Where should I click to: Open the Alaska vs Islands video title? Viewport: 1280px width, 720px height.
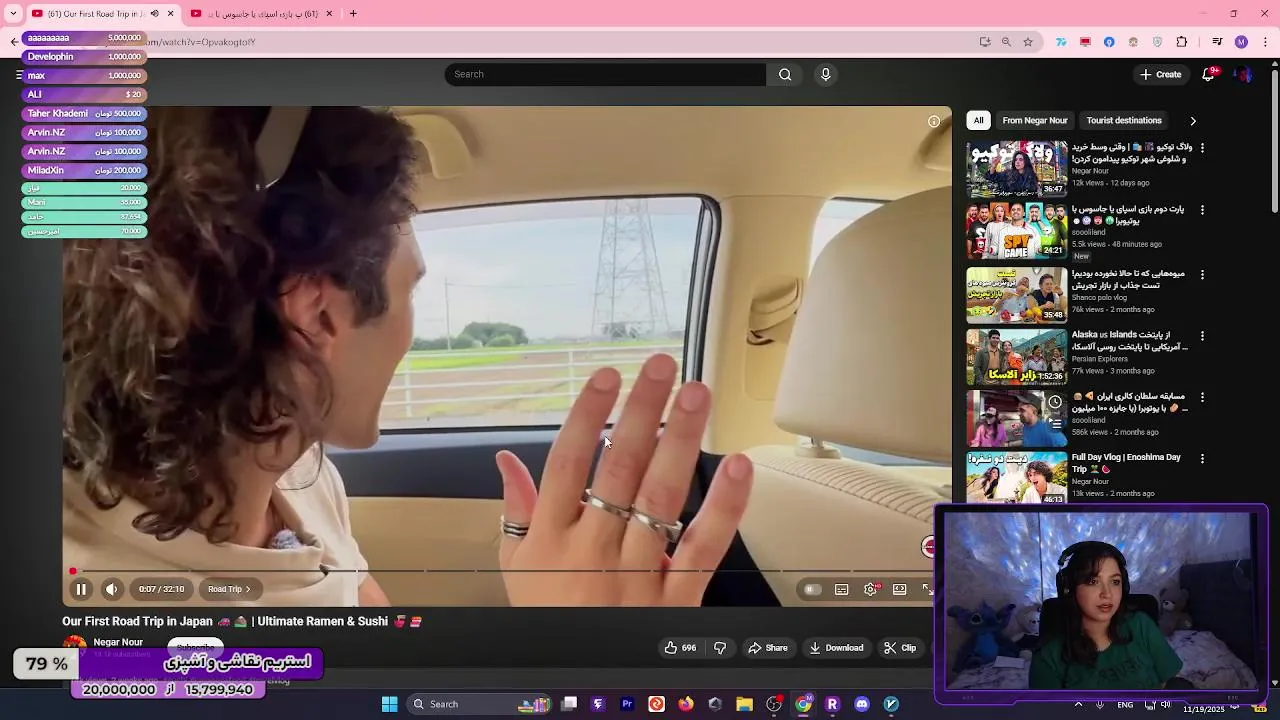point(1129,341)
